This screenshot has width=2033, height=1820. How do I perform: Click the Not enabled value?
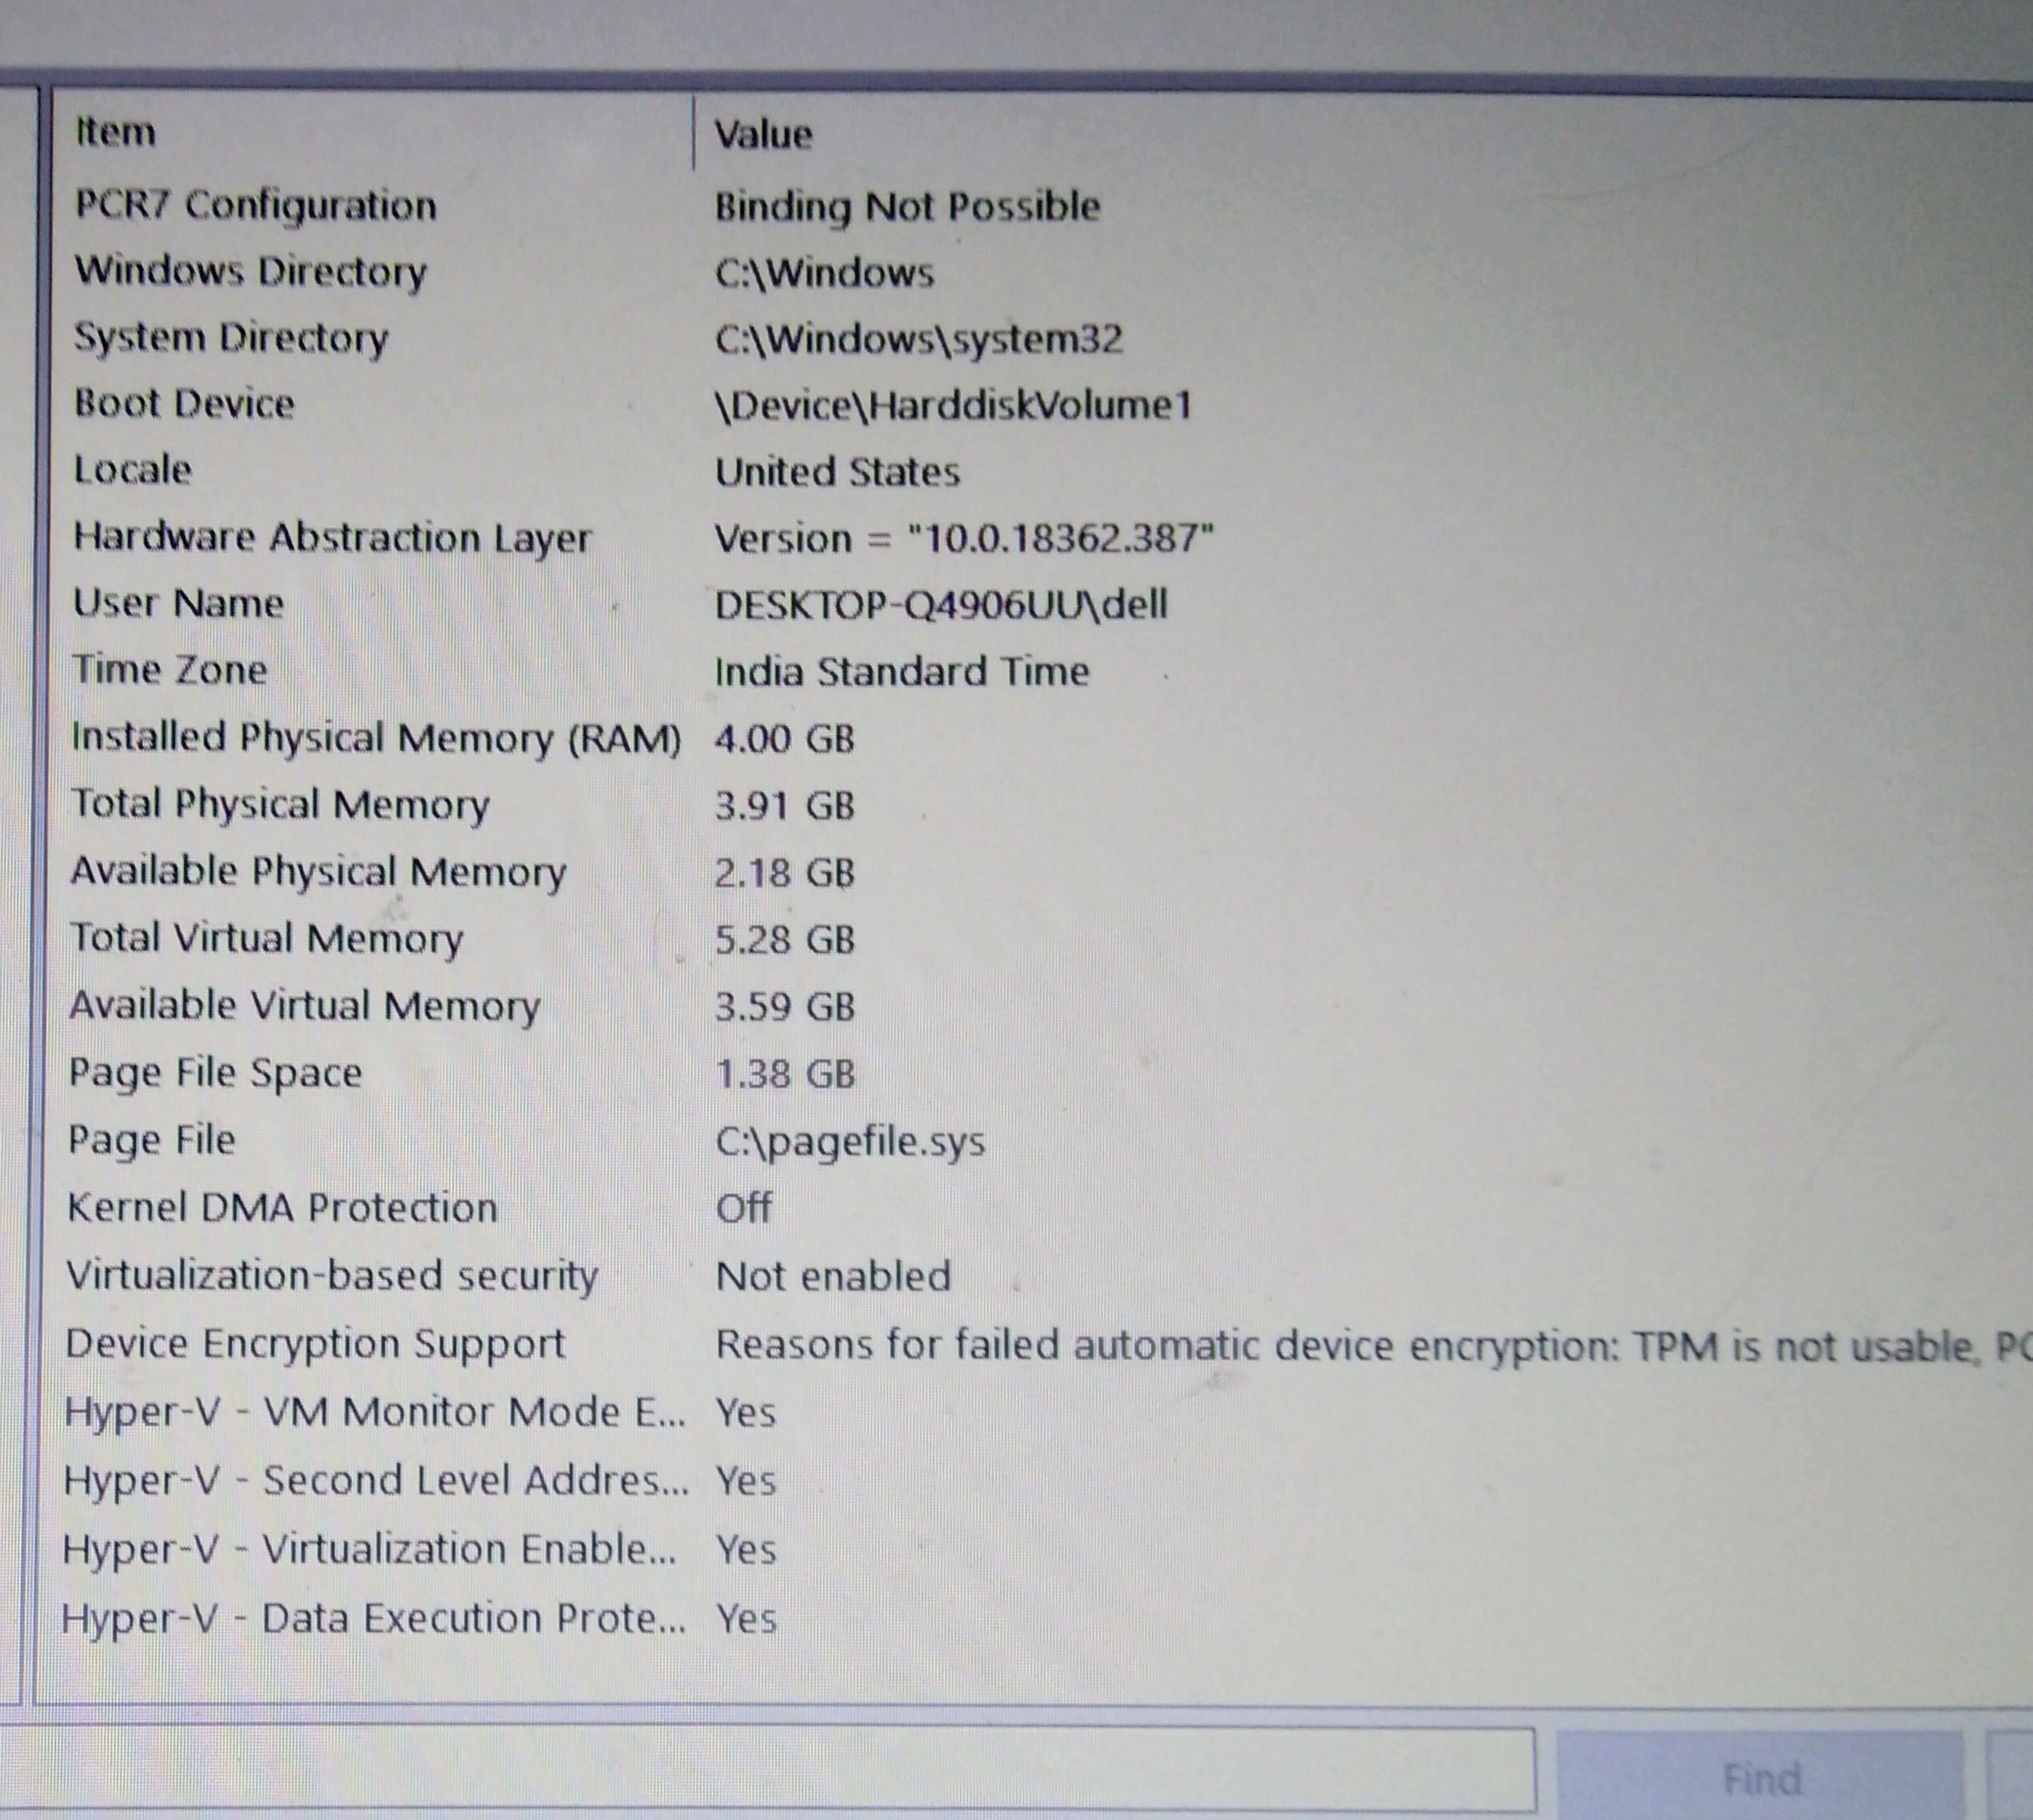point(833,1277)
